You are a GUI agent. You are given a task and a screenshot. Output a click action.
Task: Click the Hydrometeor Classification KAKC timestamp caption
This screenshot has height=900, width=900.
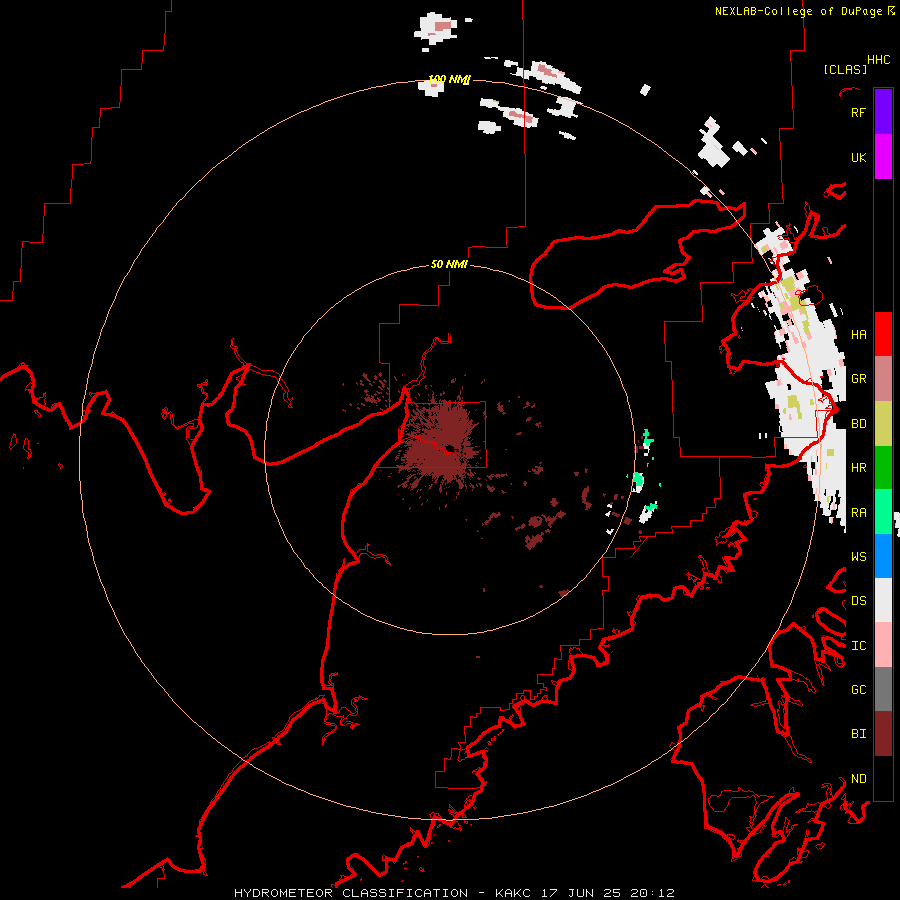(x=454, y=893)
